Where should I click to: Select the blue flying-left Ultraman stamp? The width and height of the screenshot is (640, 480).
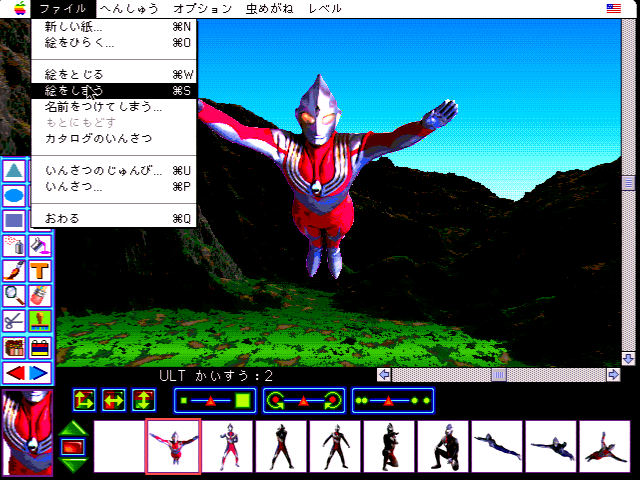(x=497, y=447)
